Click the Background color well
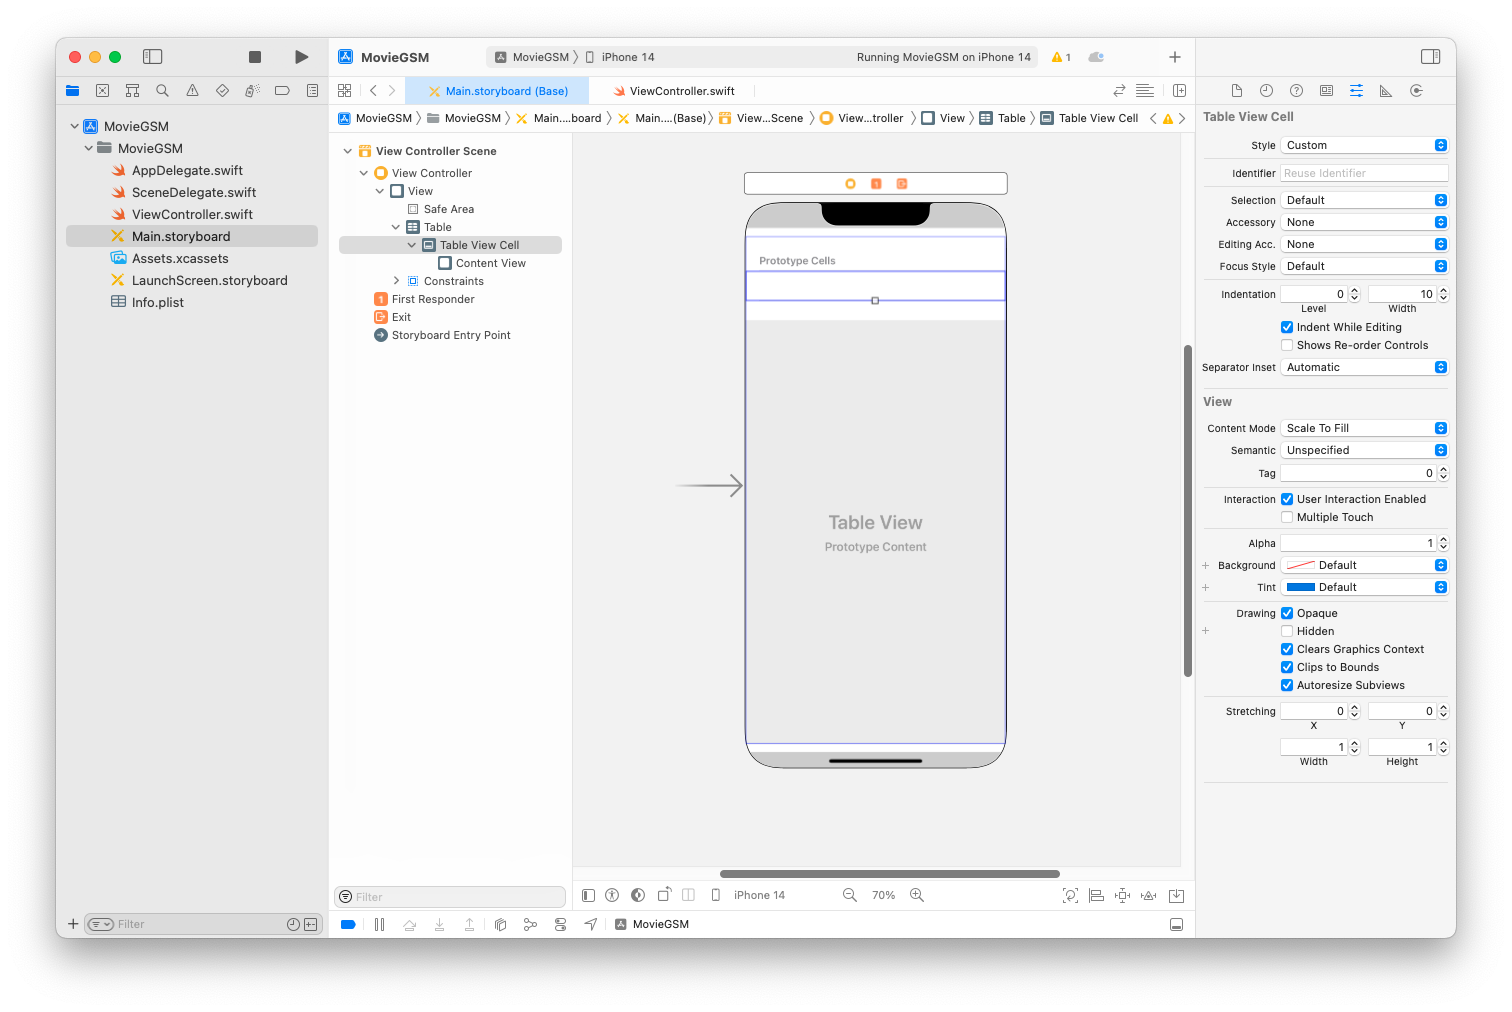Screen dimensions: 1512x1012 pyautogui.click(x=1300, y=565)
